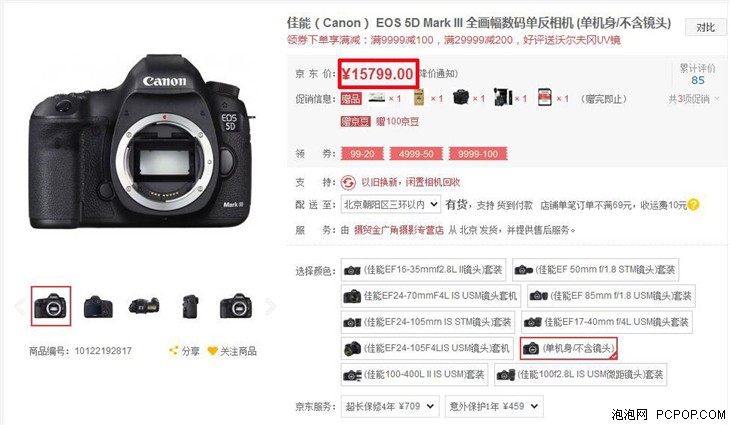The image size is (730, 425).
Task: Open the 意外保护1年 protection dropdown
Action: pyautogui.click(x=494, y=406)
